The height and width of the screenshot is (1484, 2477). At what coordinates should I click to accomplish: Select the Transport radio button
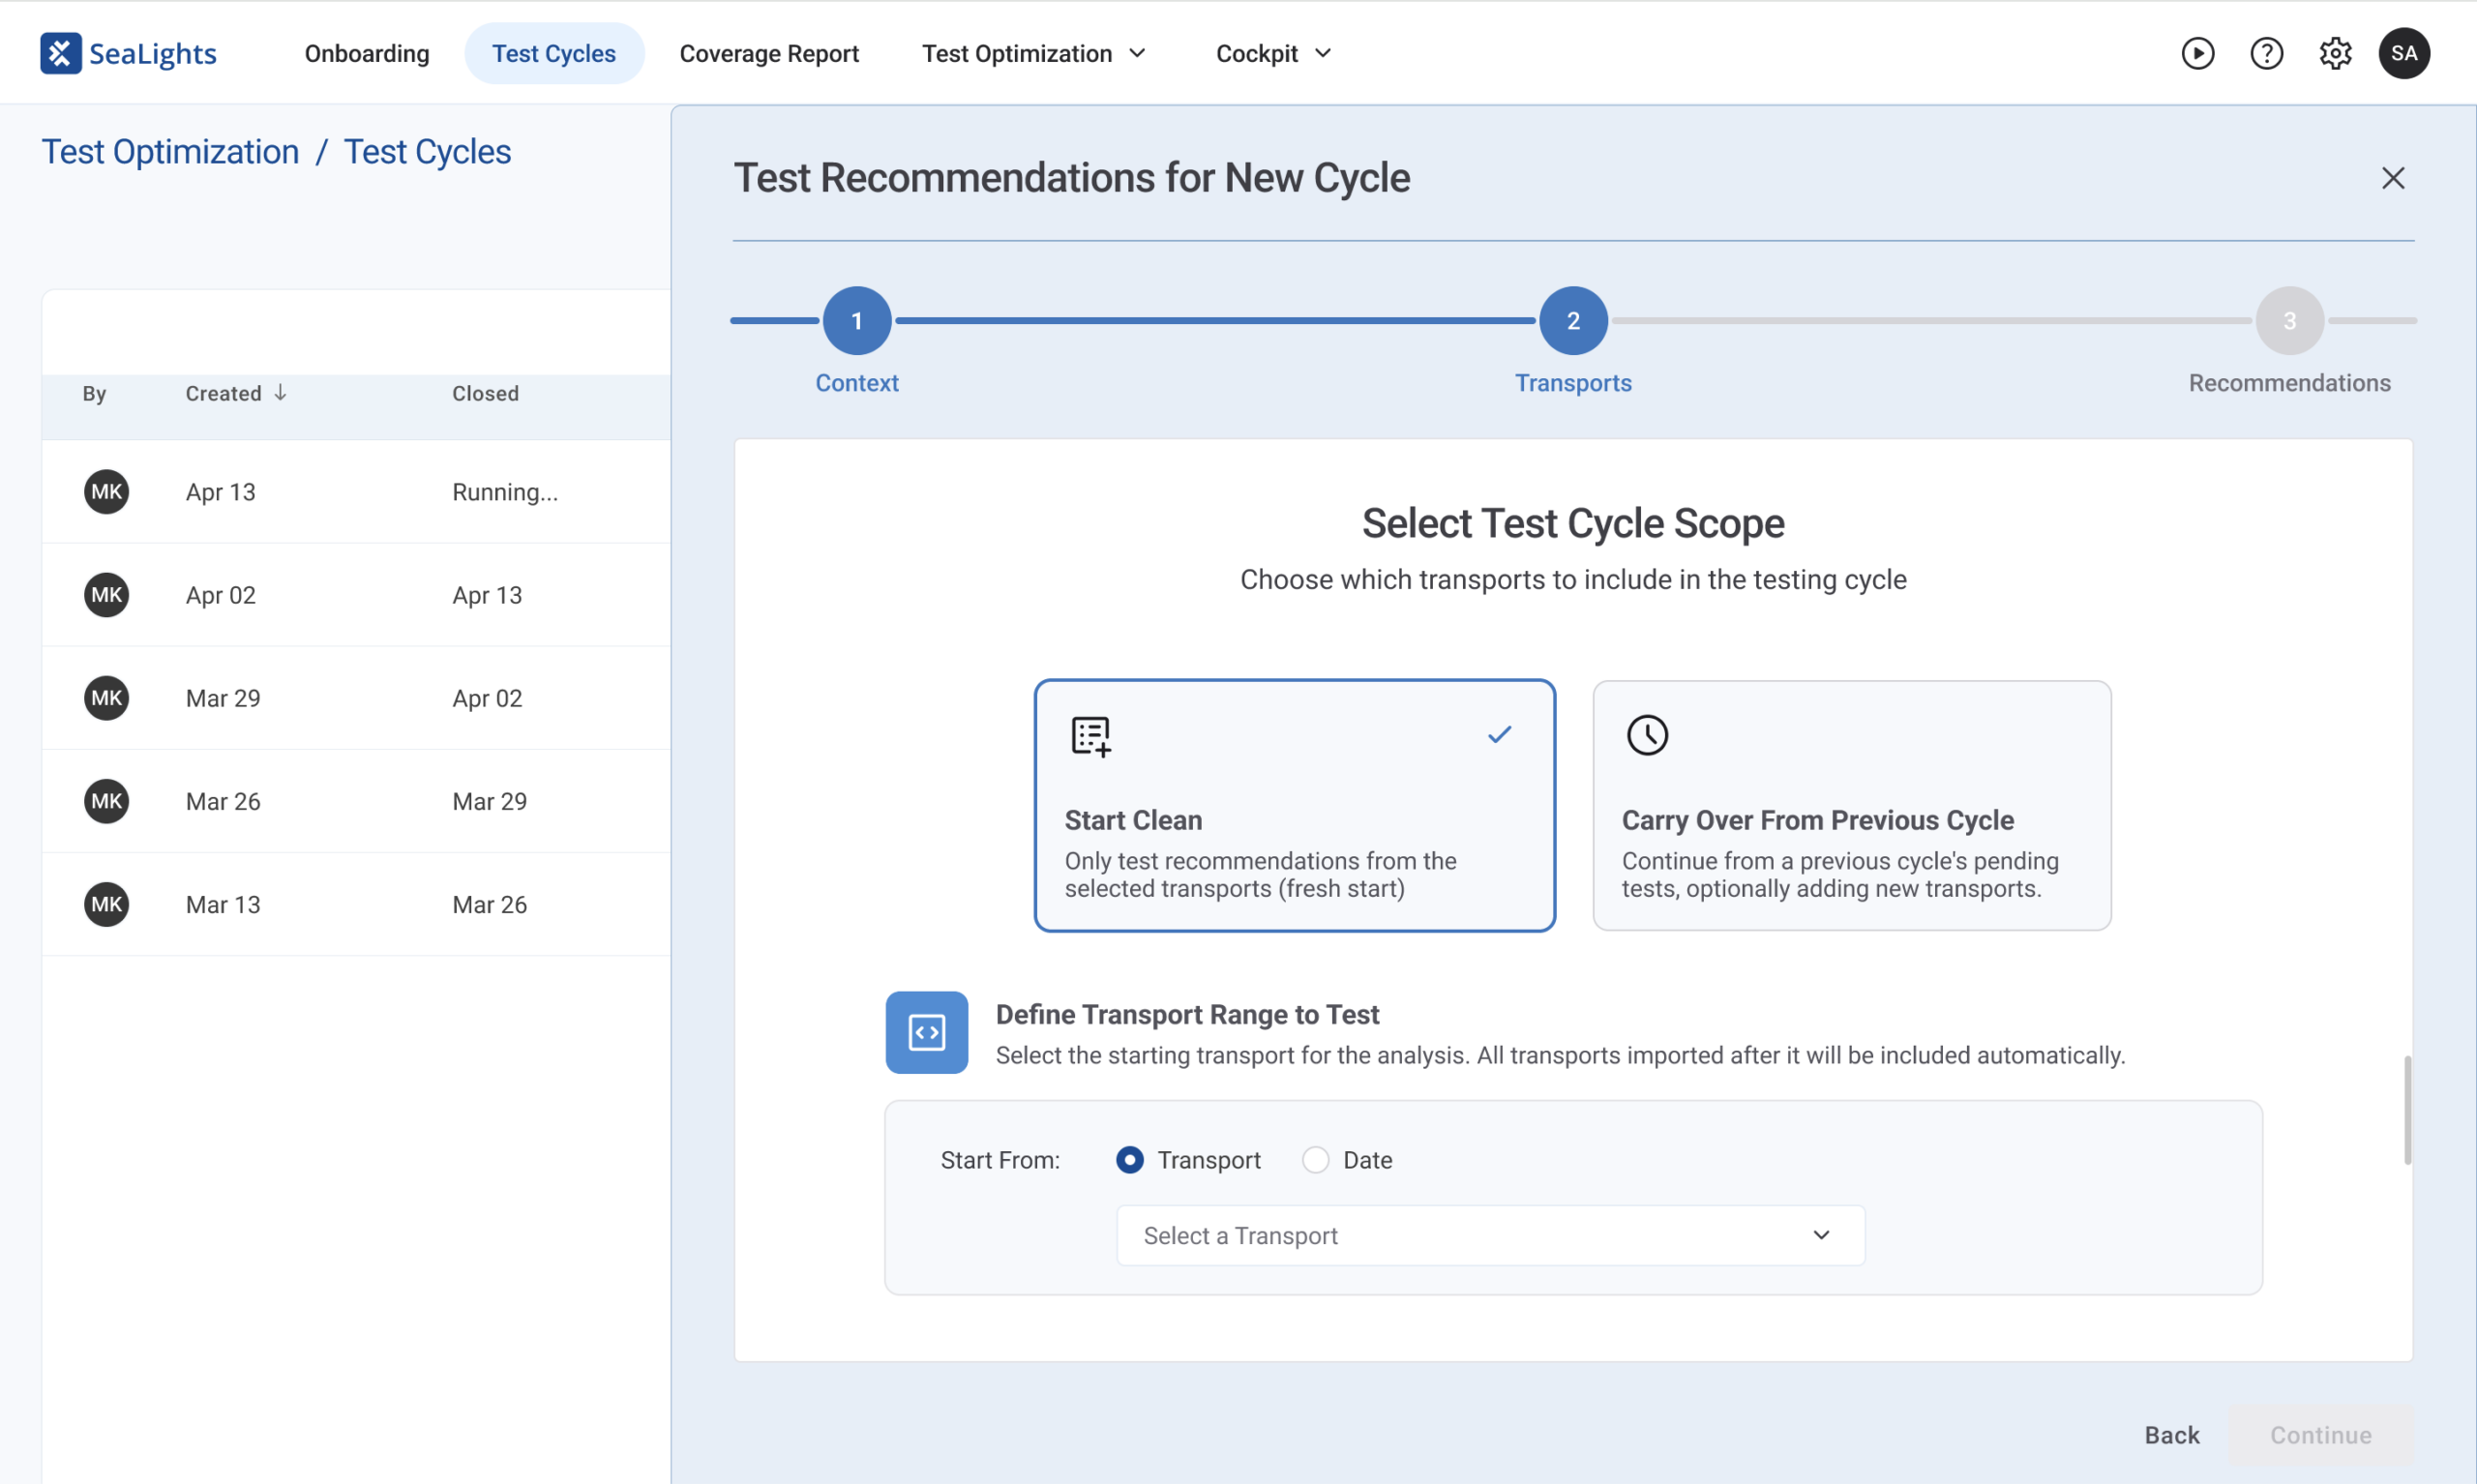[1130, 1160]
